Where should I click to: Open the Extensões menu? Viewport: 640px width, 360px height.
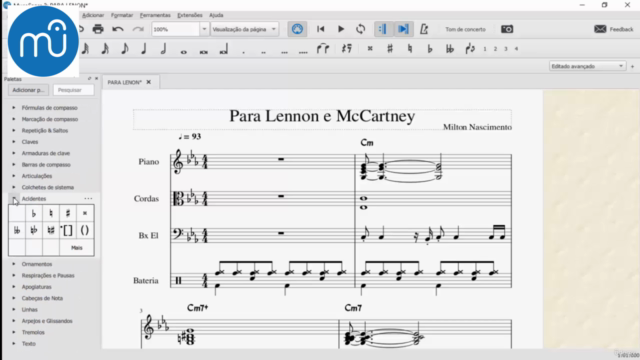(x=190, y=15)
